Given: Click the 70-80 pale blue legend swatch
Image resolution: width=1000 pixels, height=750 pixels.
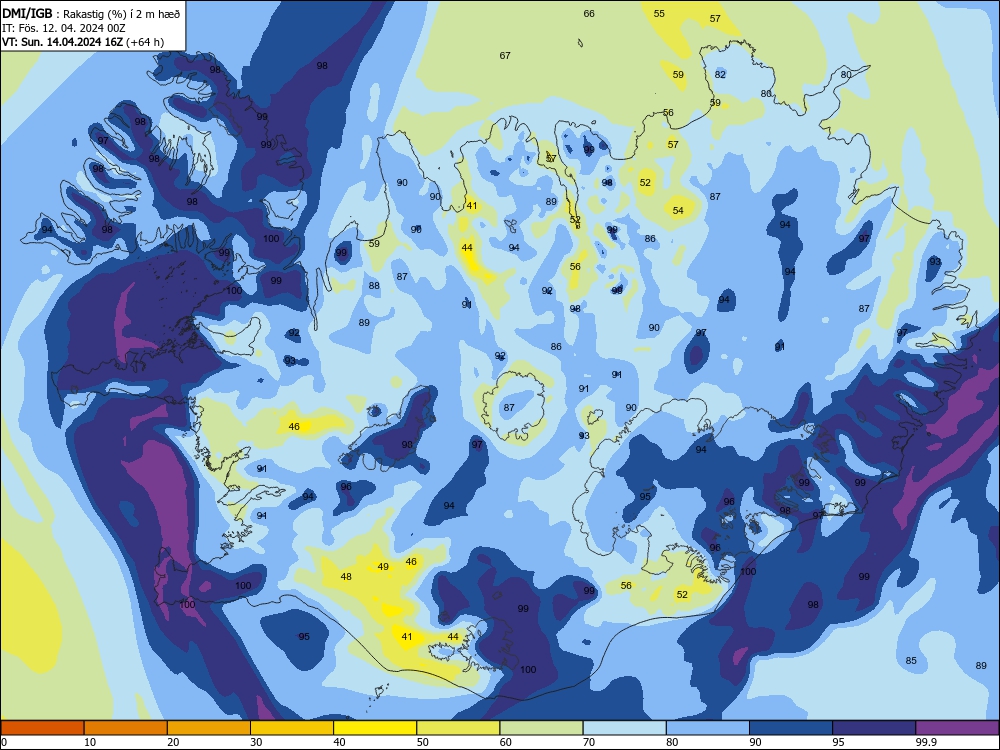Looking at the screenshot, I should 624,728.
